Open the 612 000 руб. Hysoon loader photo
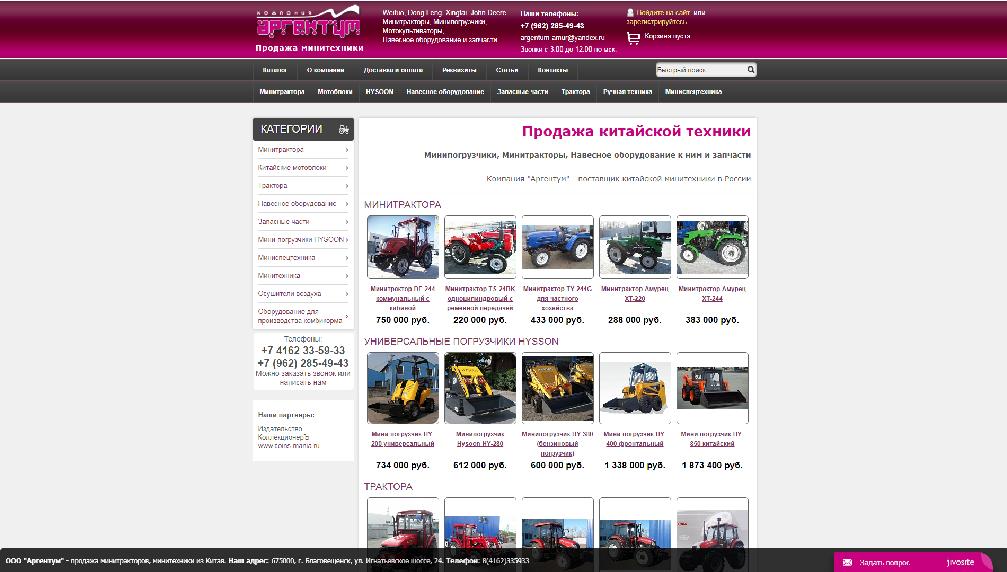 coord(480,388)
